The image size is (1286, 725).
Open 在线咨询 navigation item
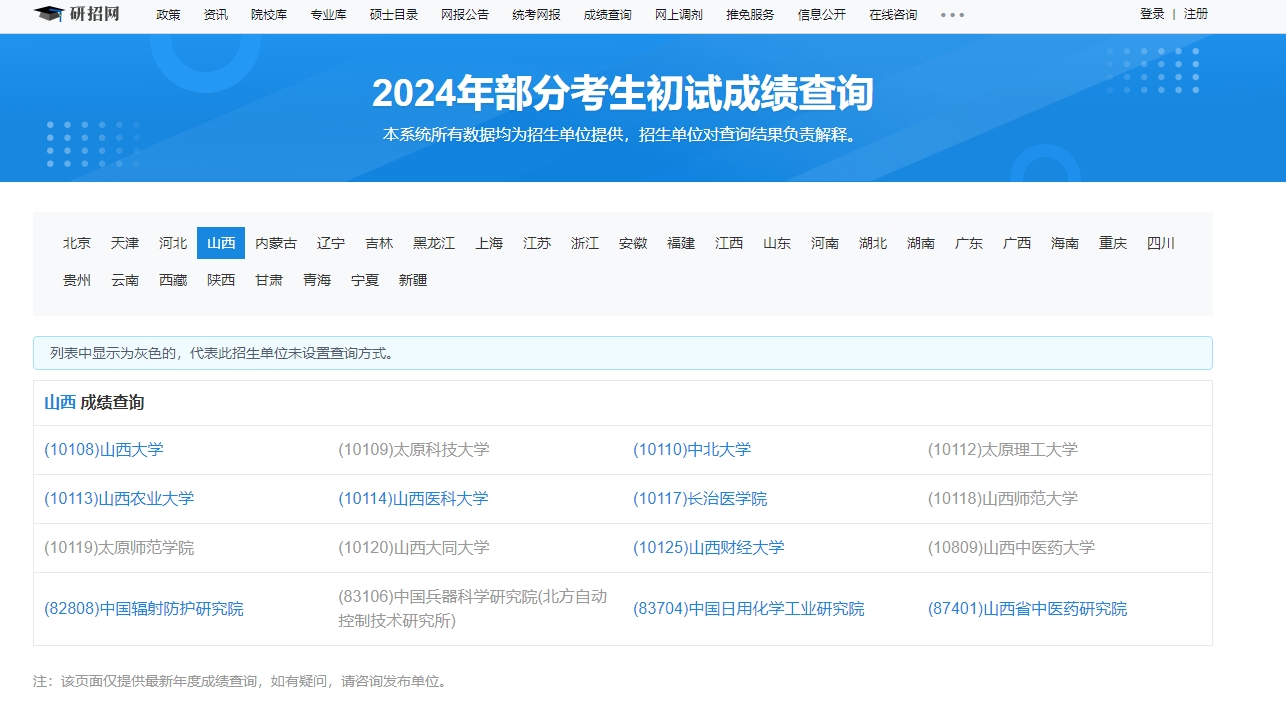point(893,15)
